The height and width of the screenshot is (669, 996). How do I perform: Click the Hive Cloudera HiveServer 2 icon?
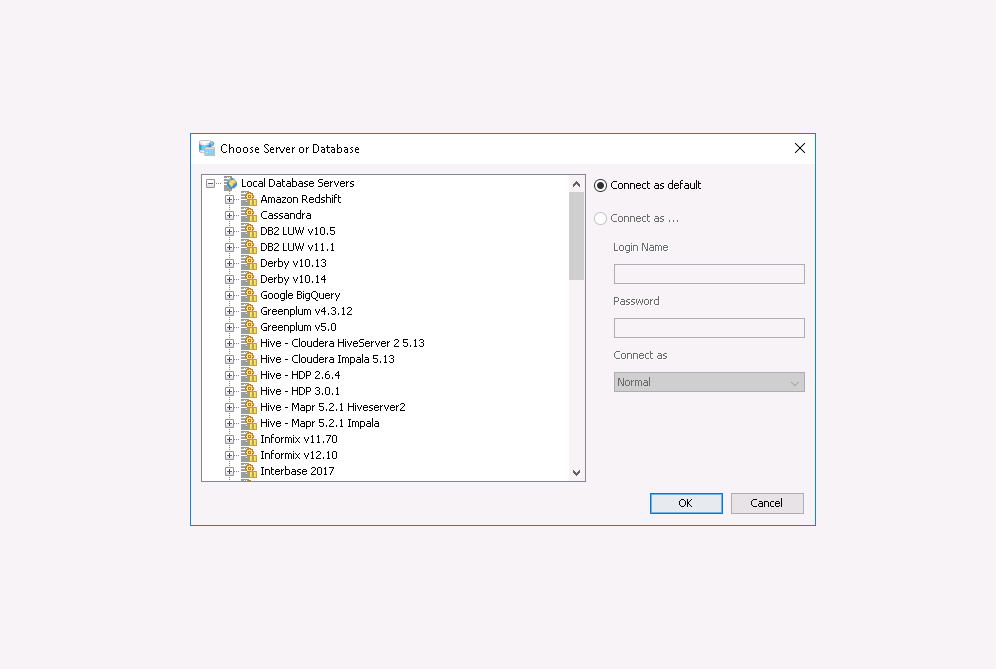click(249, 343)
